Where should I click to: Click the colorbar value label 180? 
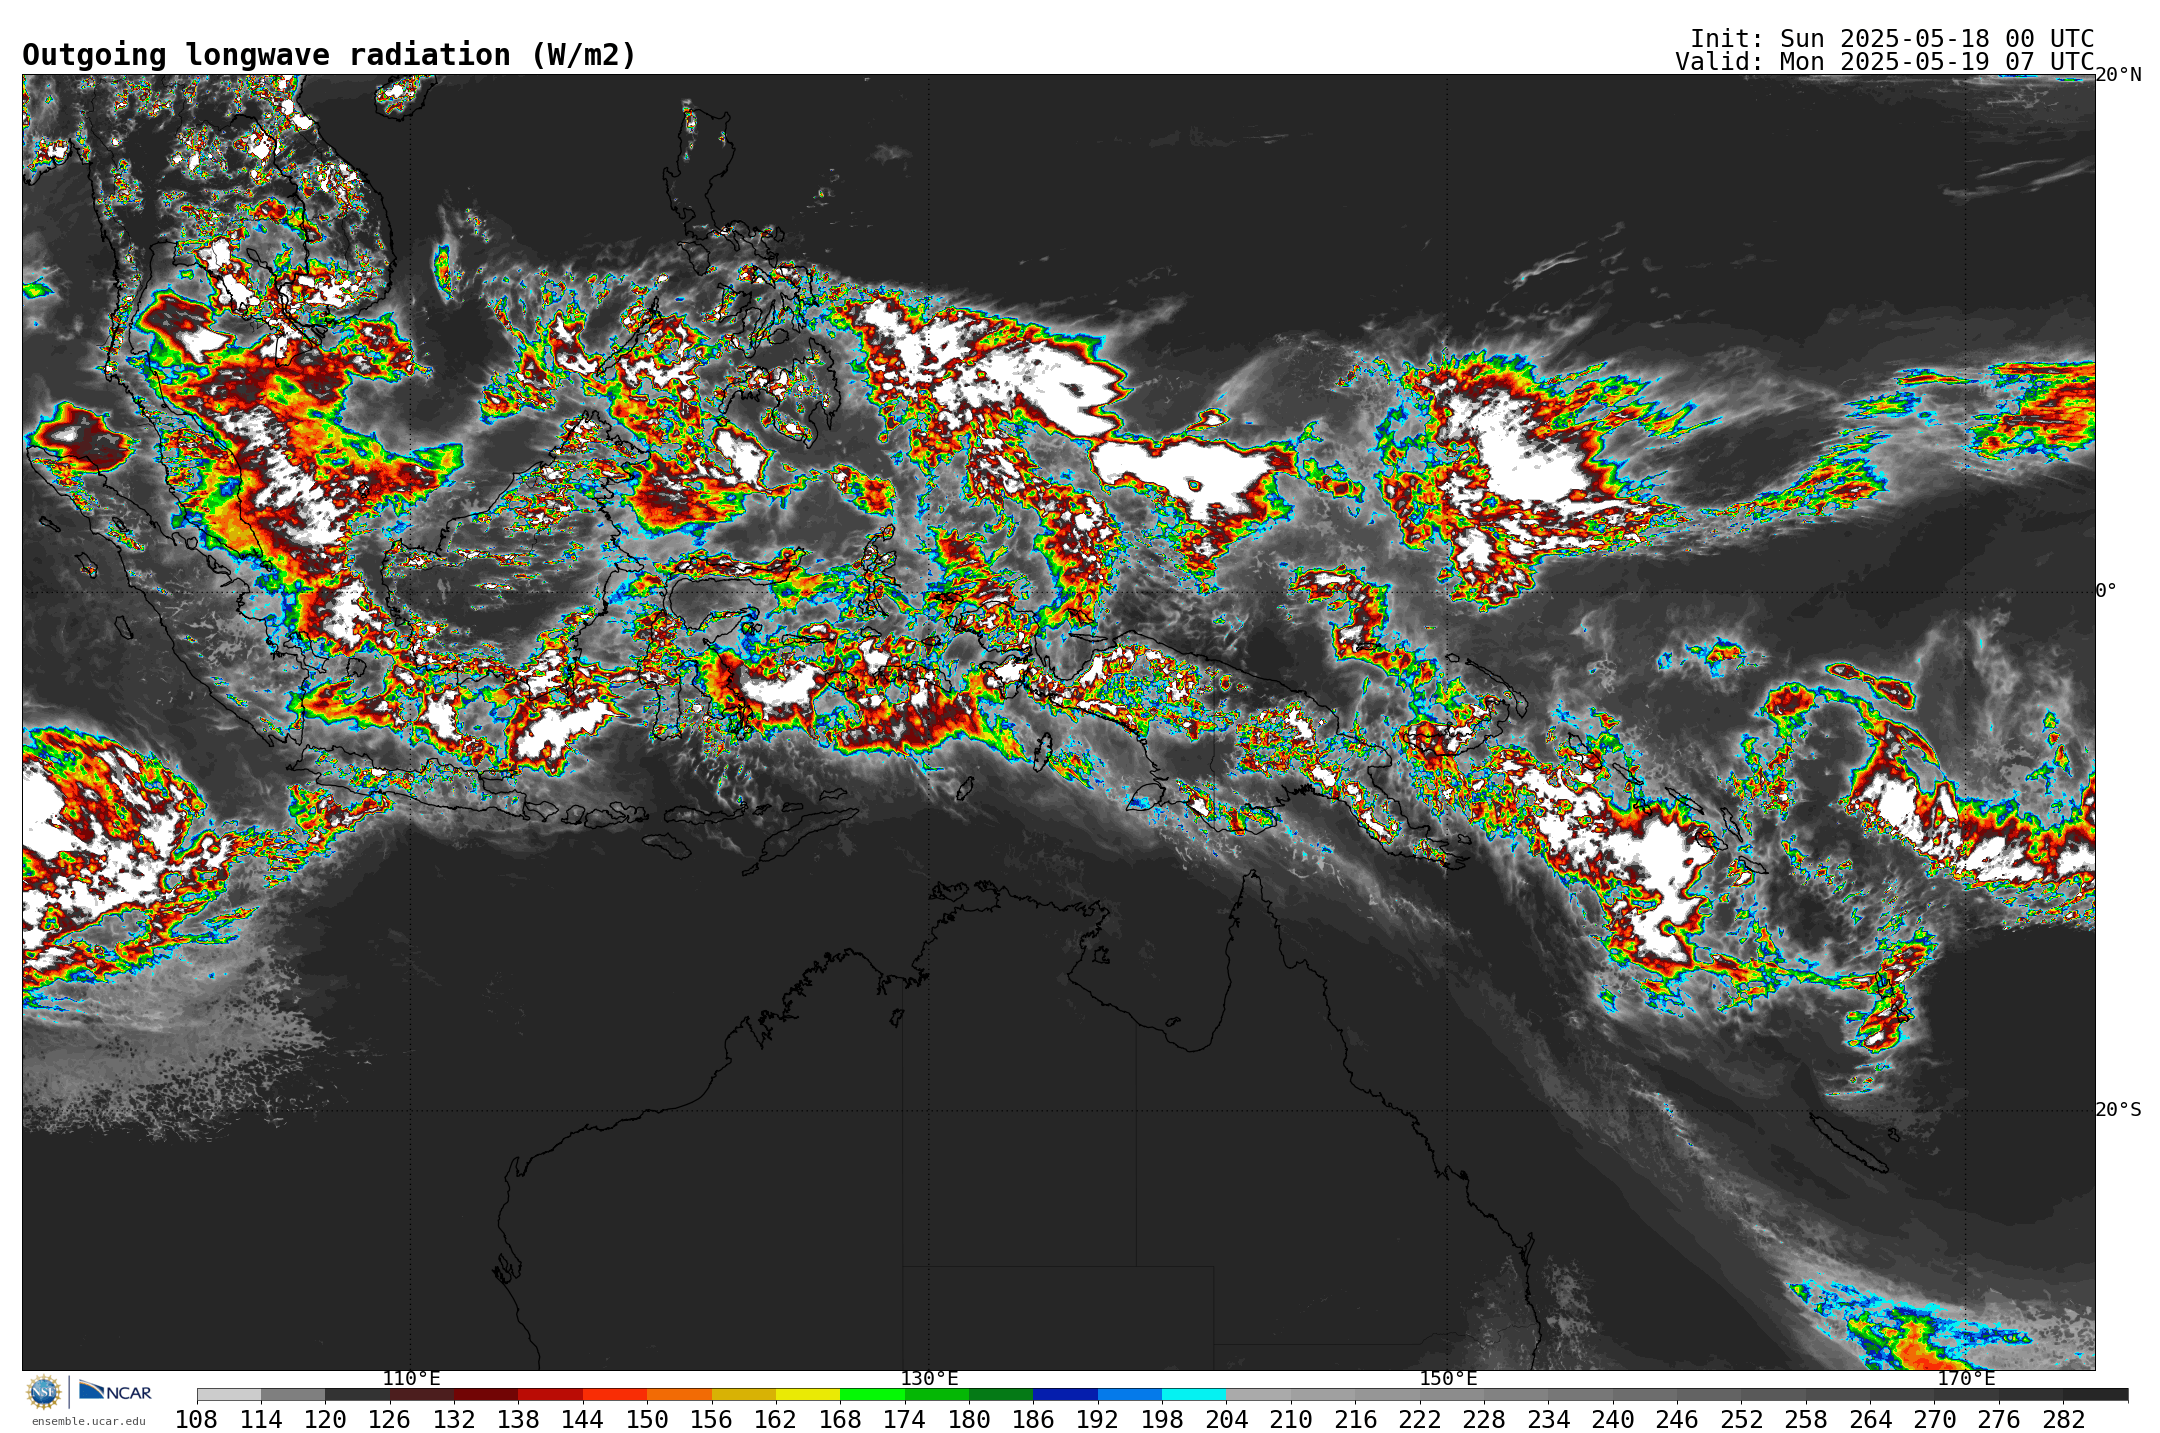(x=969, y=1419)
